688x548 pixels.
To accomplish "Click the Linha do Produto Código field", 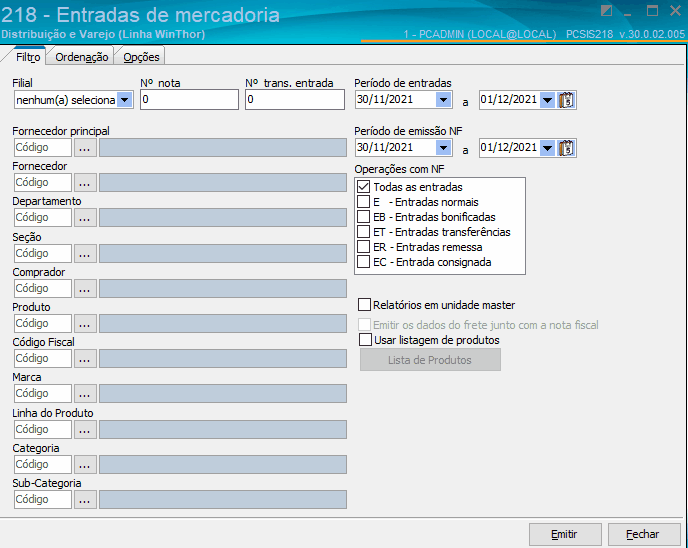I will coord(43,430).
